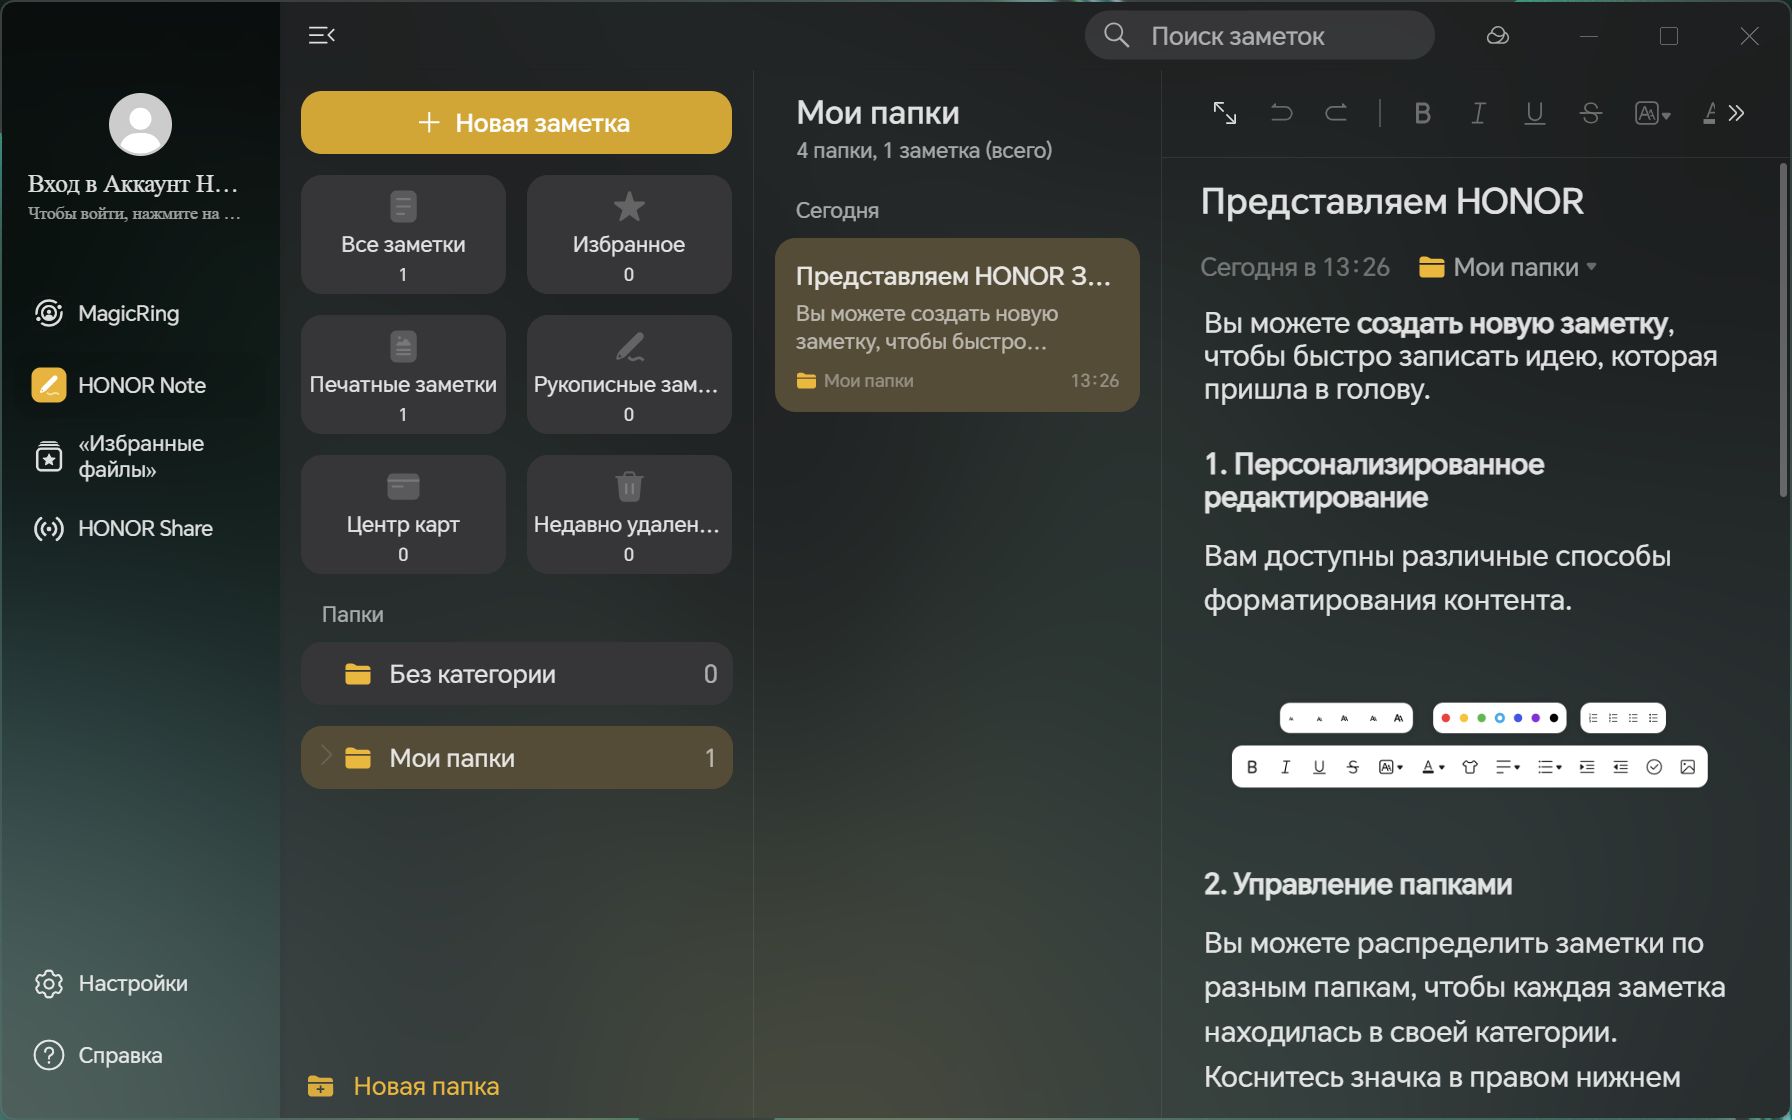Undo the last edit
The width and height of the screenshot is (1792, 1120).
pyautogui.click(x=1281, y=113)
